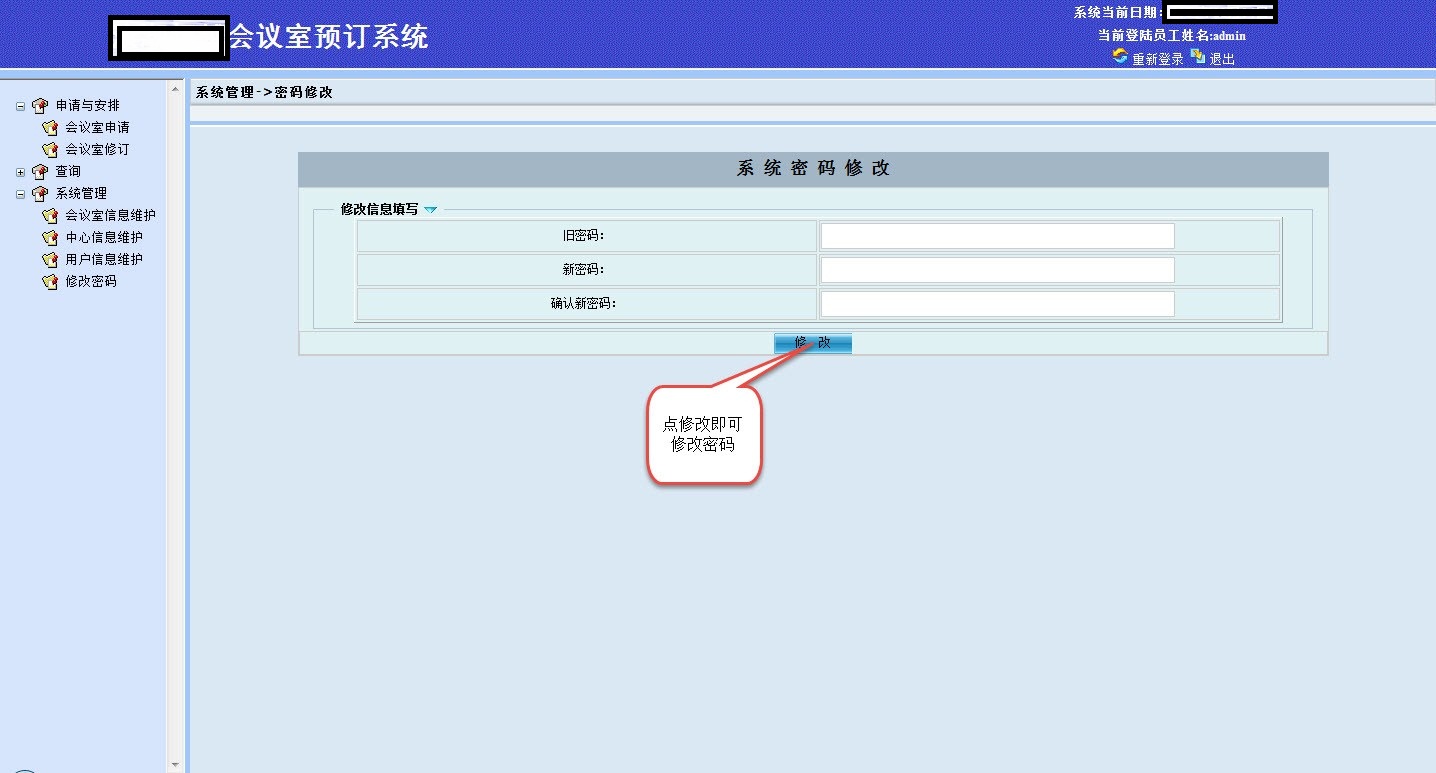1436x773 pixels.
Task: Click the 申请与安排 folder icon
Action: coord(40,105)
